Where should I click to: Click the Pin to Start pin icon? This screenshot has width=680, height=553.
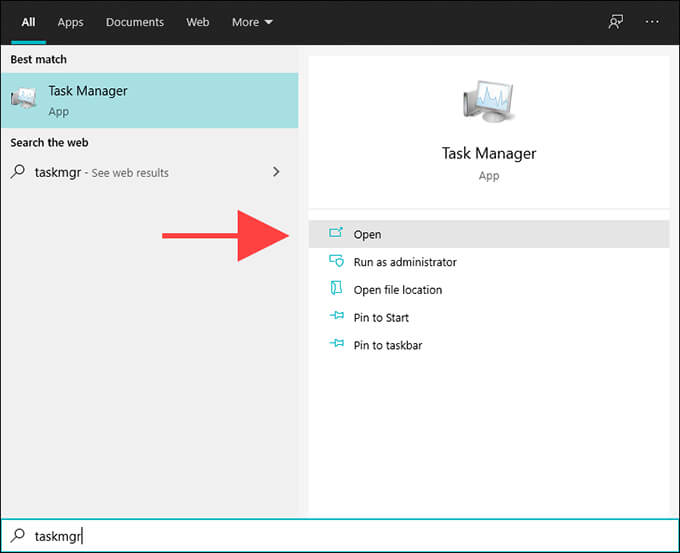[x=337, y=315]
